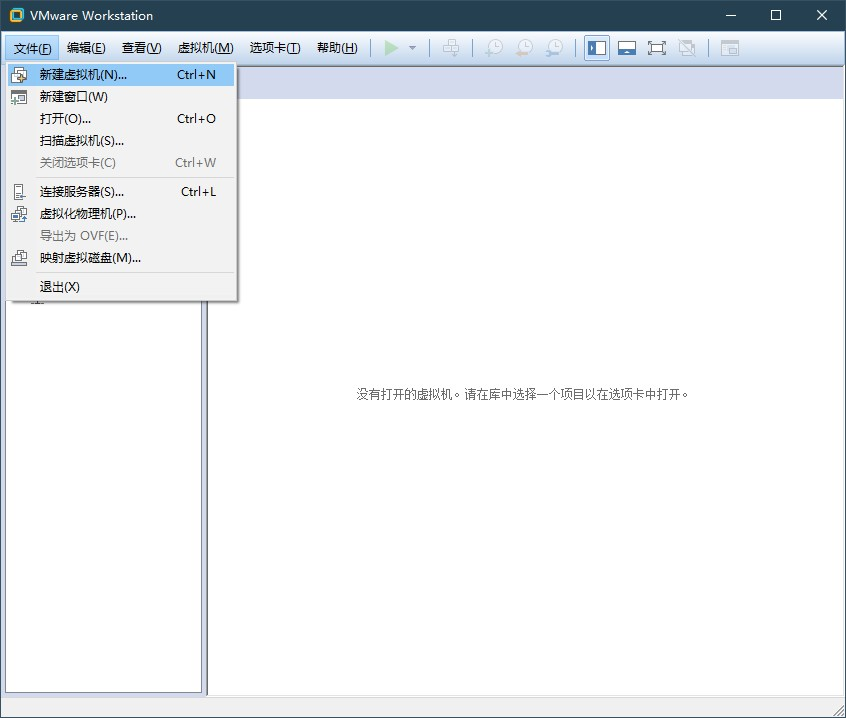This screenshot has width=846, height=718.
Task: Click the new window menu icon
Action: 19,97
